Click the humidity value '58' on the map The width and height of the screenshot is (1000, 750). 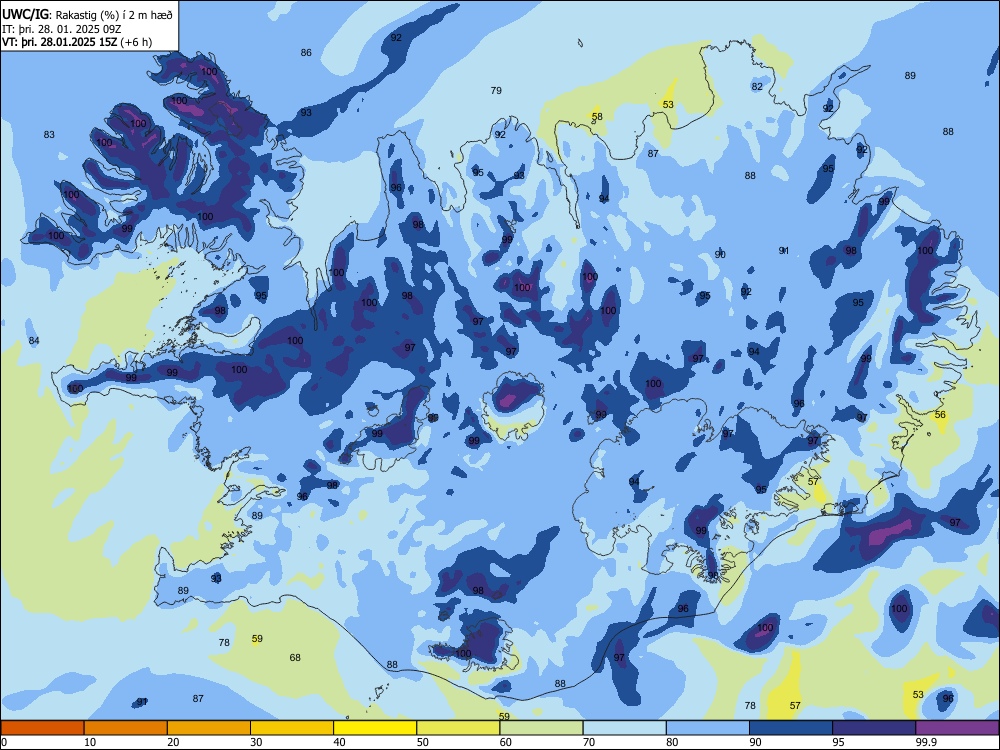597,117
